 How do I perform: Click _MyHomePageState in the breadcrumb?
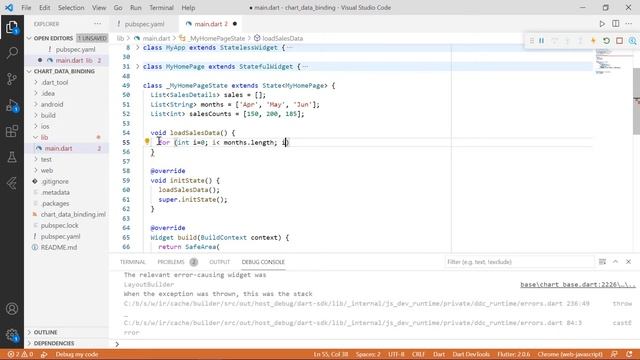click(217, 38)
